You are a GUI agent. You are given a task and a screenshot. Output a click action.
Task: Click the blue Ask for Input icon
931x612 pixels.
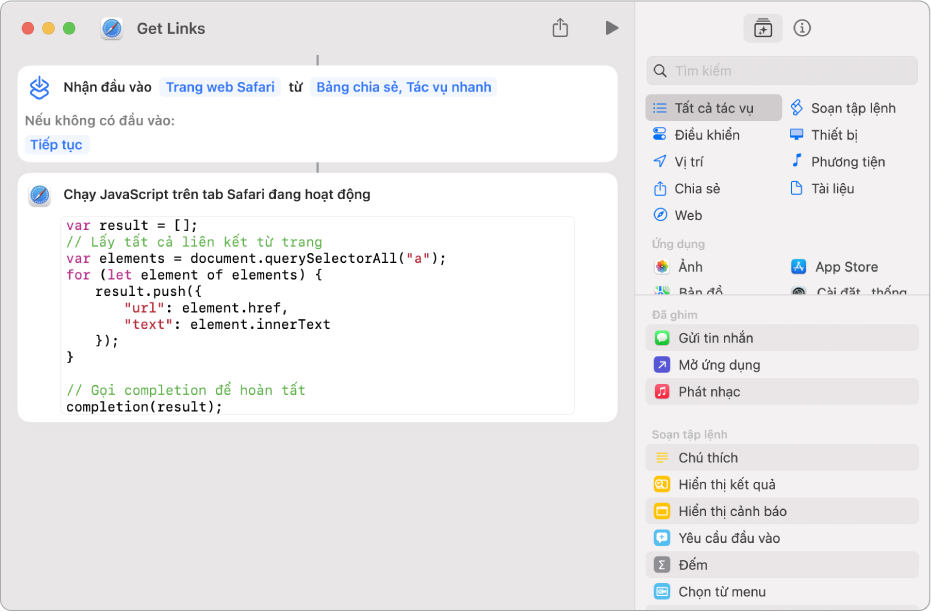[661, 538]
